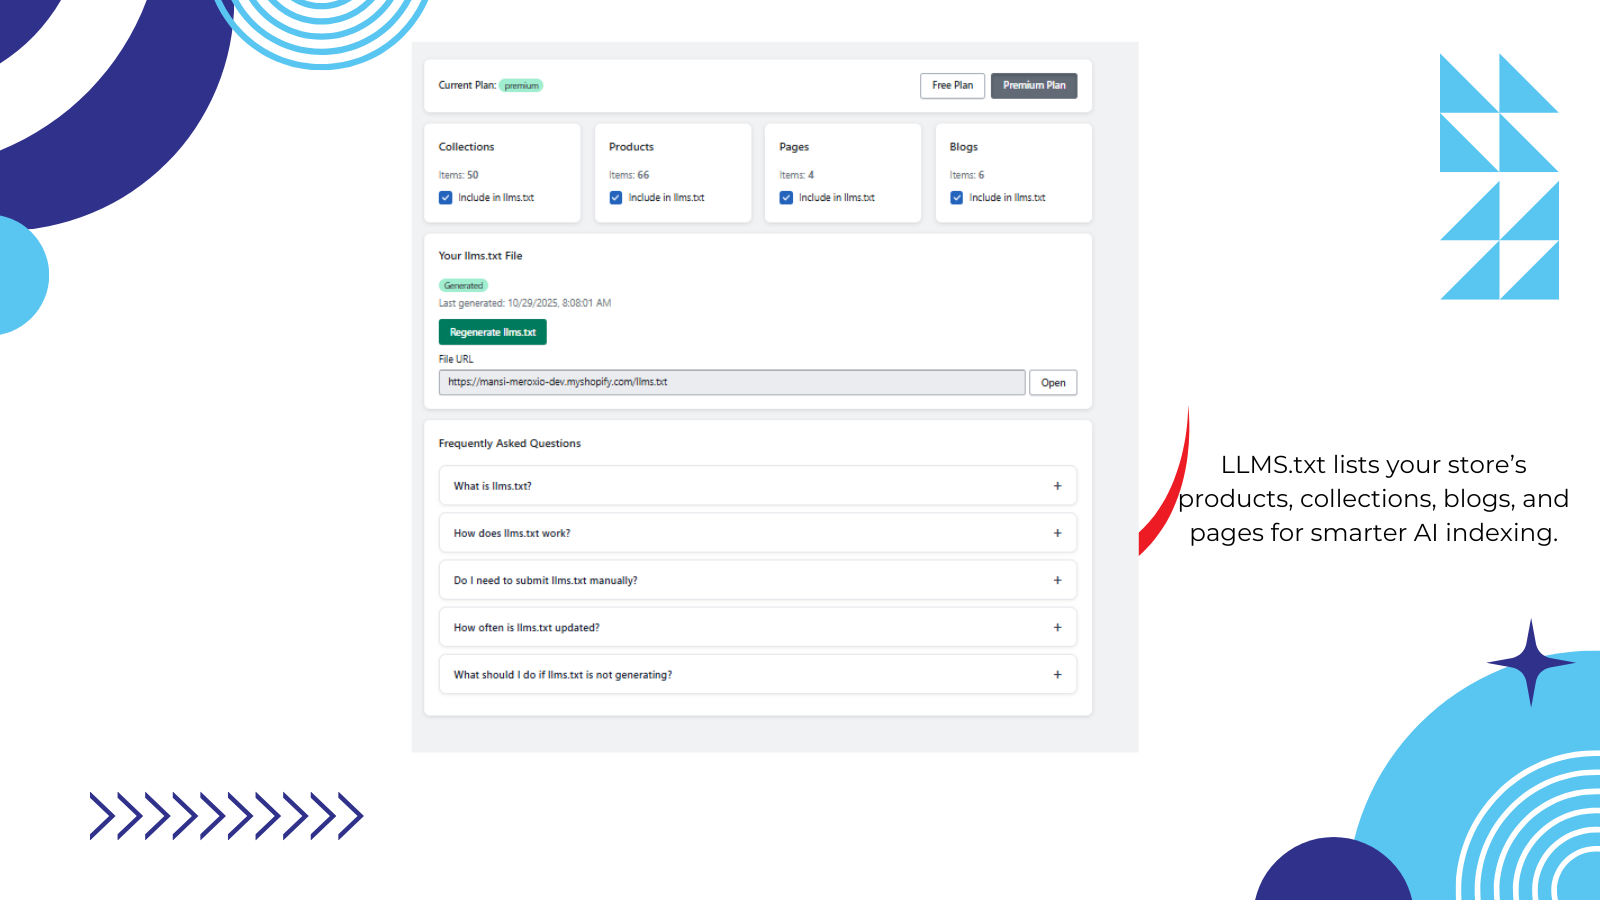Click the 'Items: 50' count text

coord(459,175)
